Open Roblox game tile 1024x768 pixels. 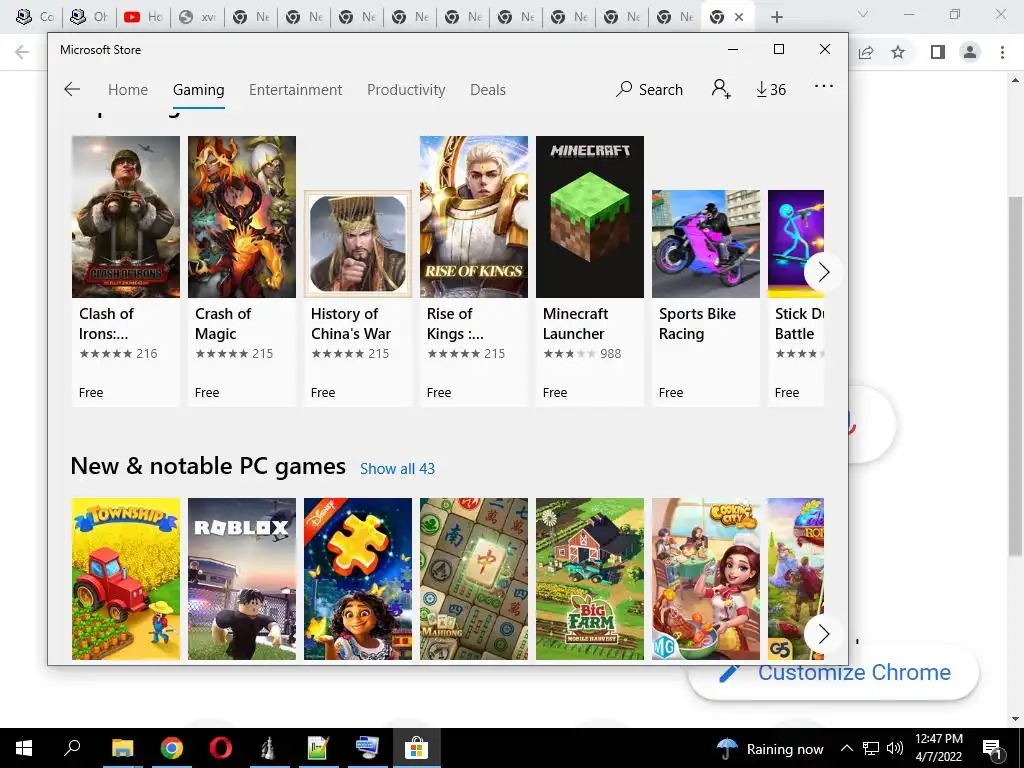tap(242, 579)
